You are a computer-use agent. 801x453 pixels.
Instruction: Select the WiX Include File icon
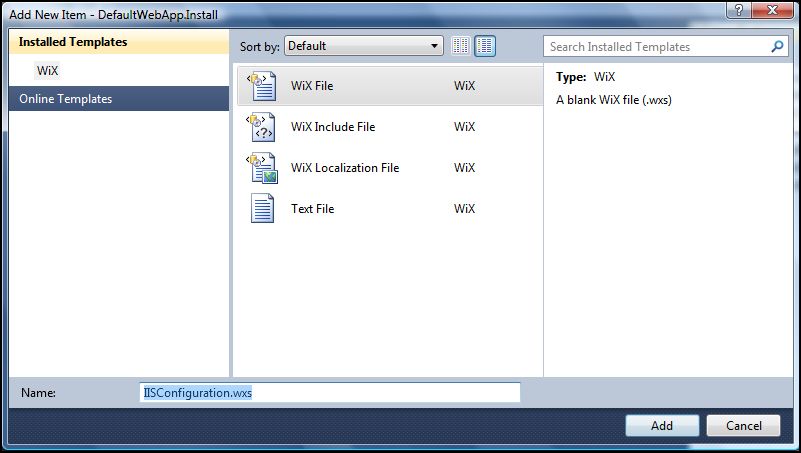click(262, 127)
